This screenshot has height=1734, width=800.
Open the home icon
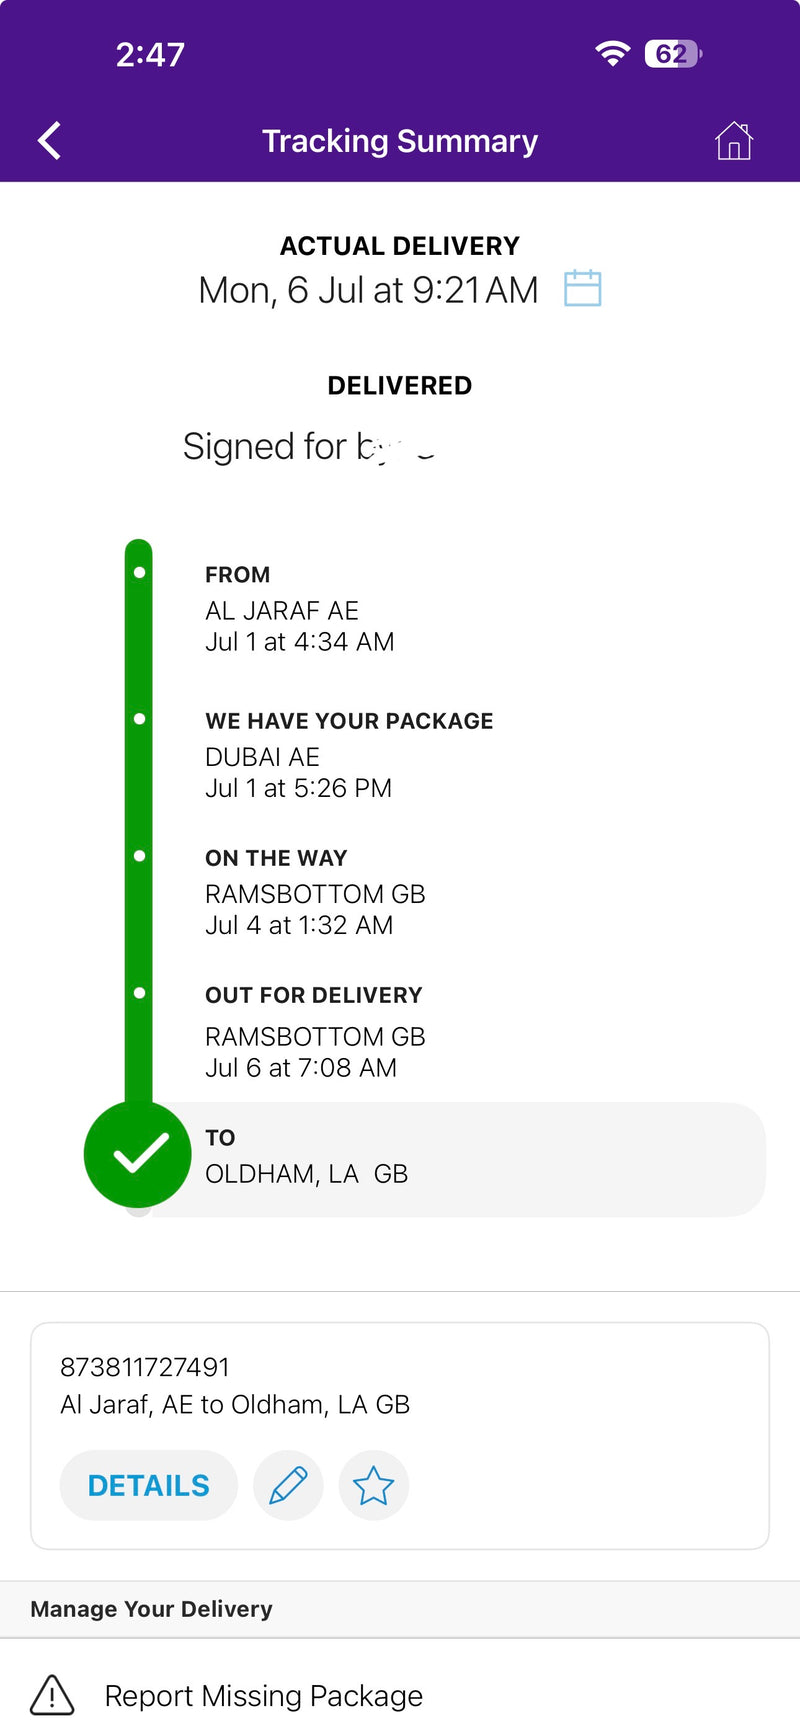tap(734, 141)
